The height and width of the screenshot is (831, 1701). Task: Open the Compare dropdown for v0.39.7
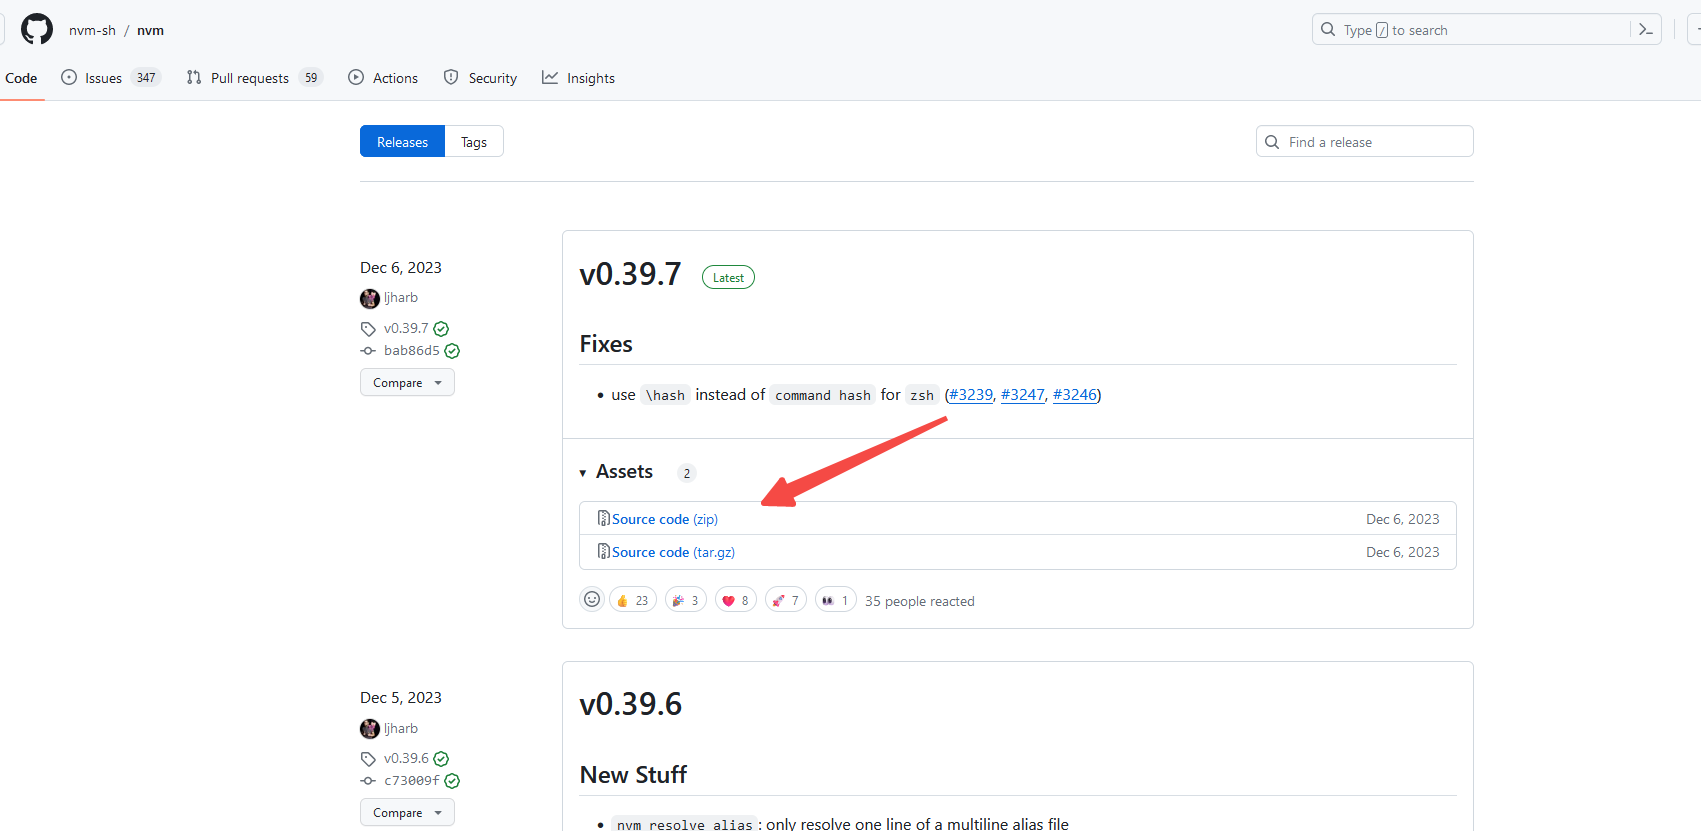pyautogui.click(x=407, y=383)
